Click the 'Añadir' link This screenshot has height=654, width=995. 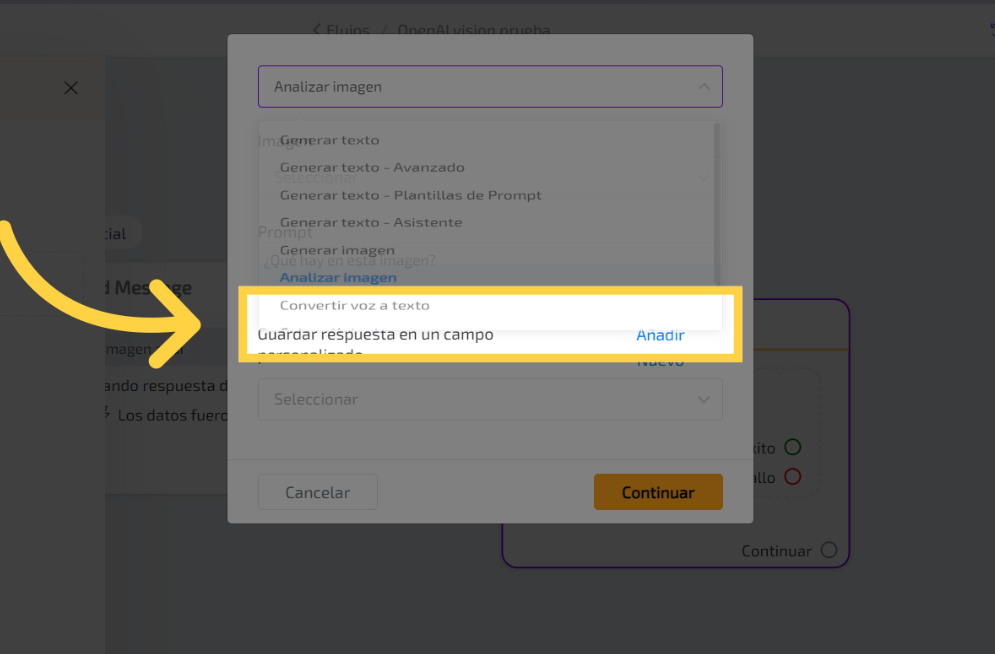point(660,335)
